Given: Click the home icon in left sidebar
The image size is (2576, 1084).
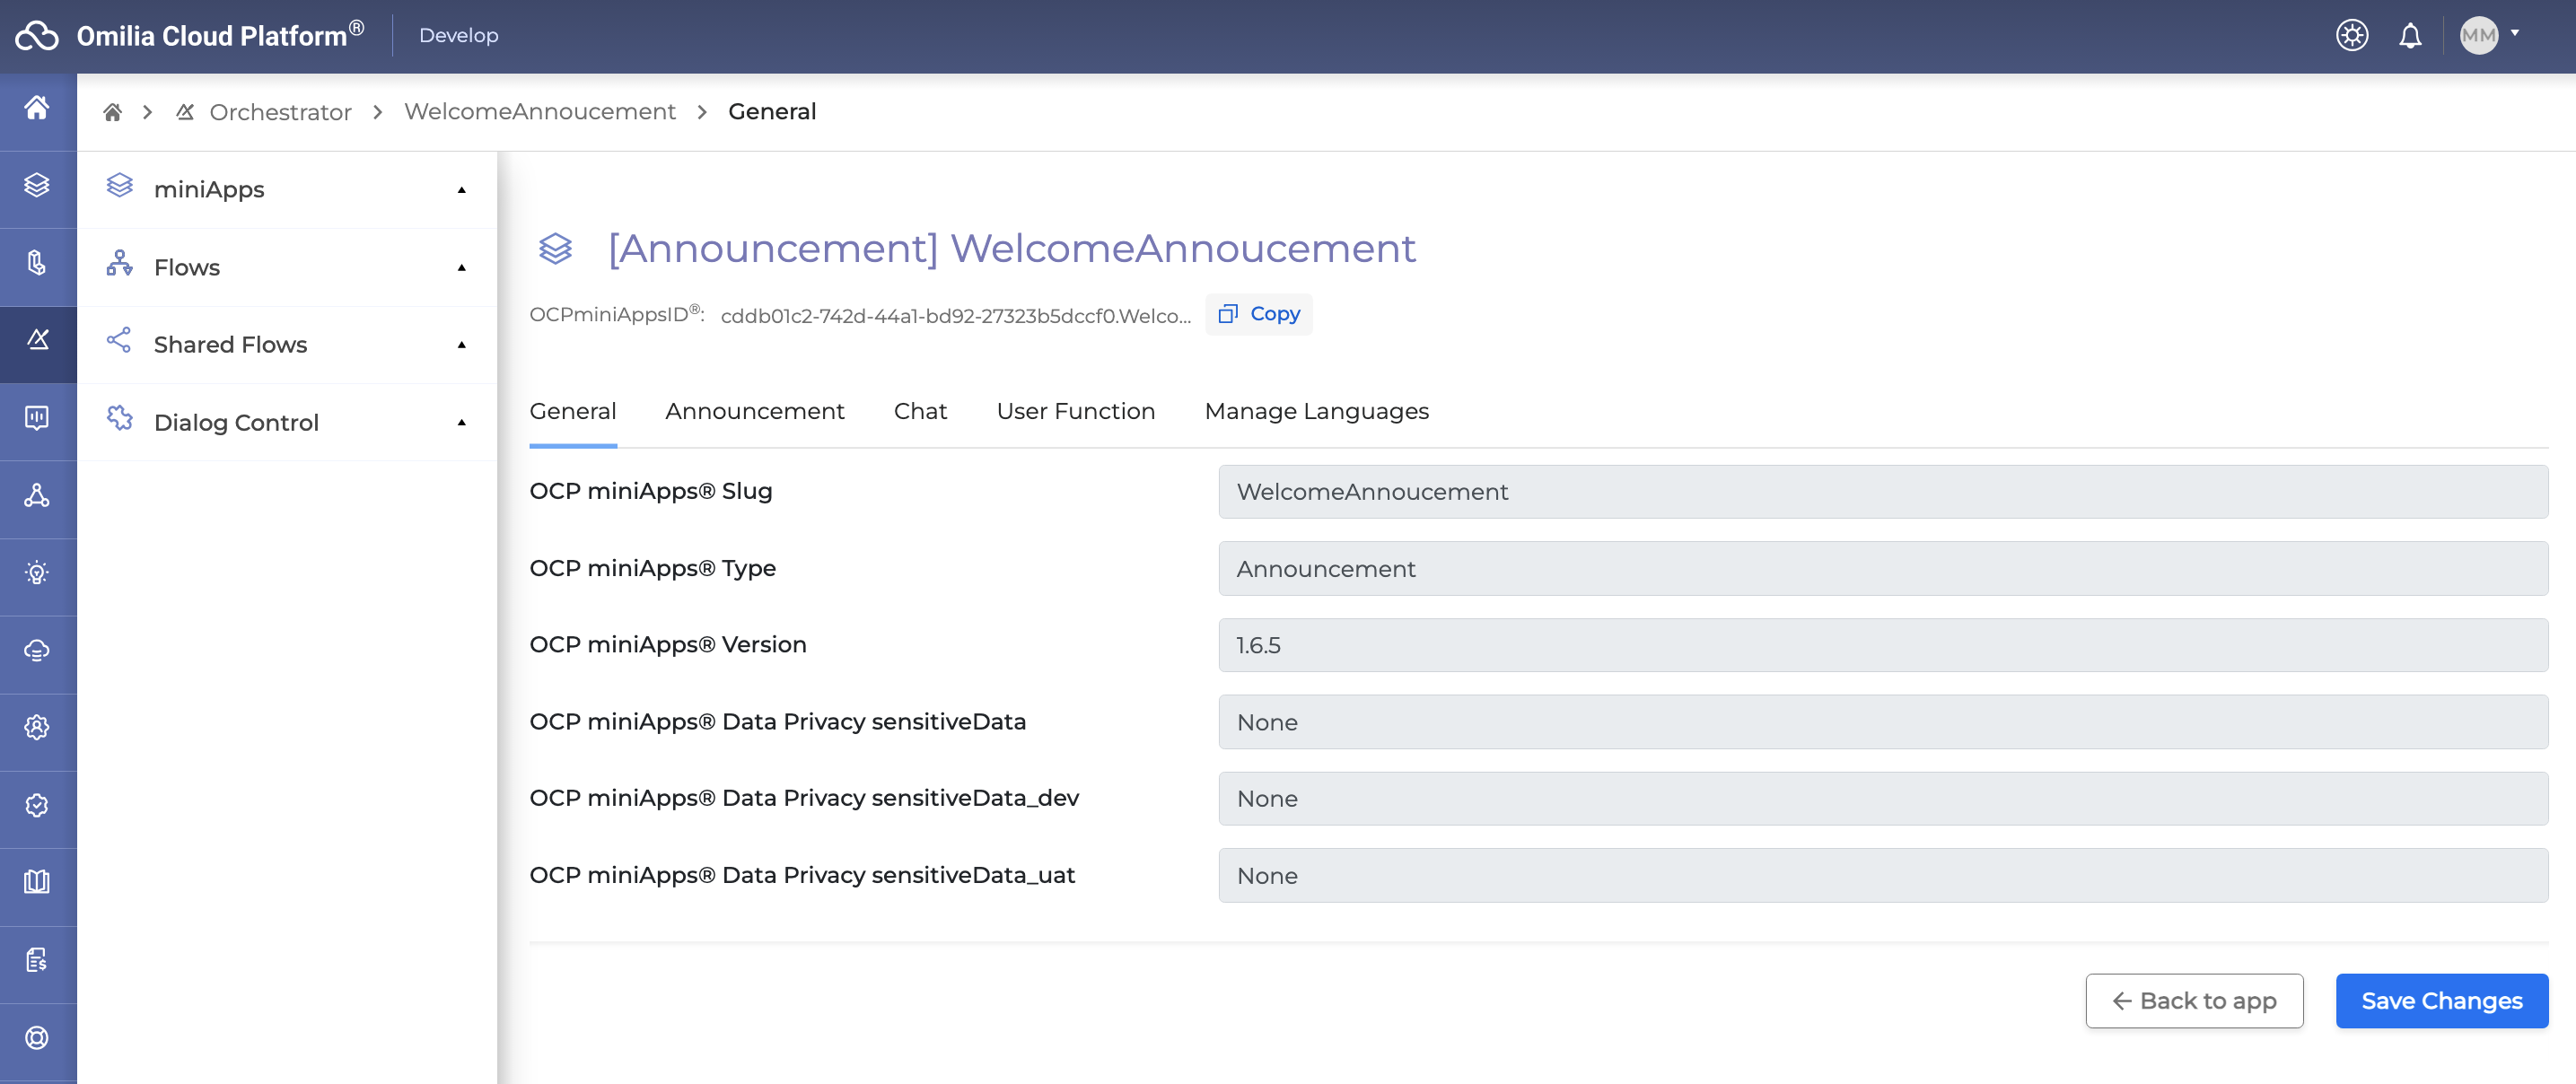Looking at the screenshot, I should [37, 108].
